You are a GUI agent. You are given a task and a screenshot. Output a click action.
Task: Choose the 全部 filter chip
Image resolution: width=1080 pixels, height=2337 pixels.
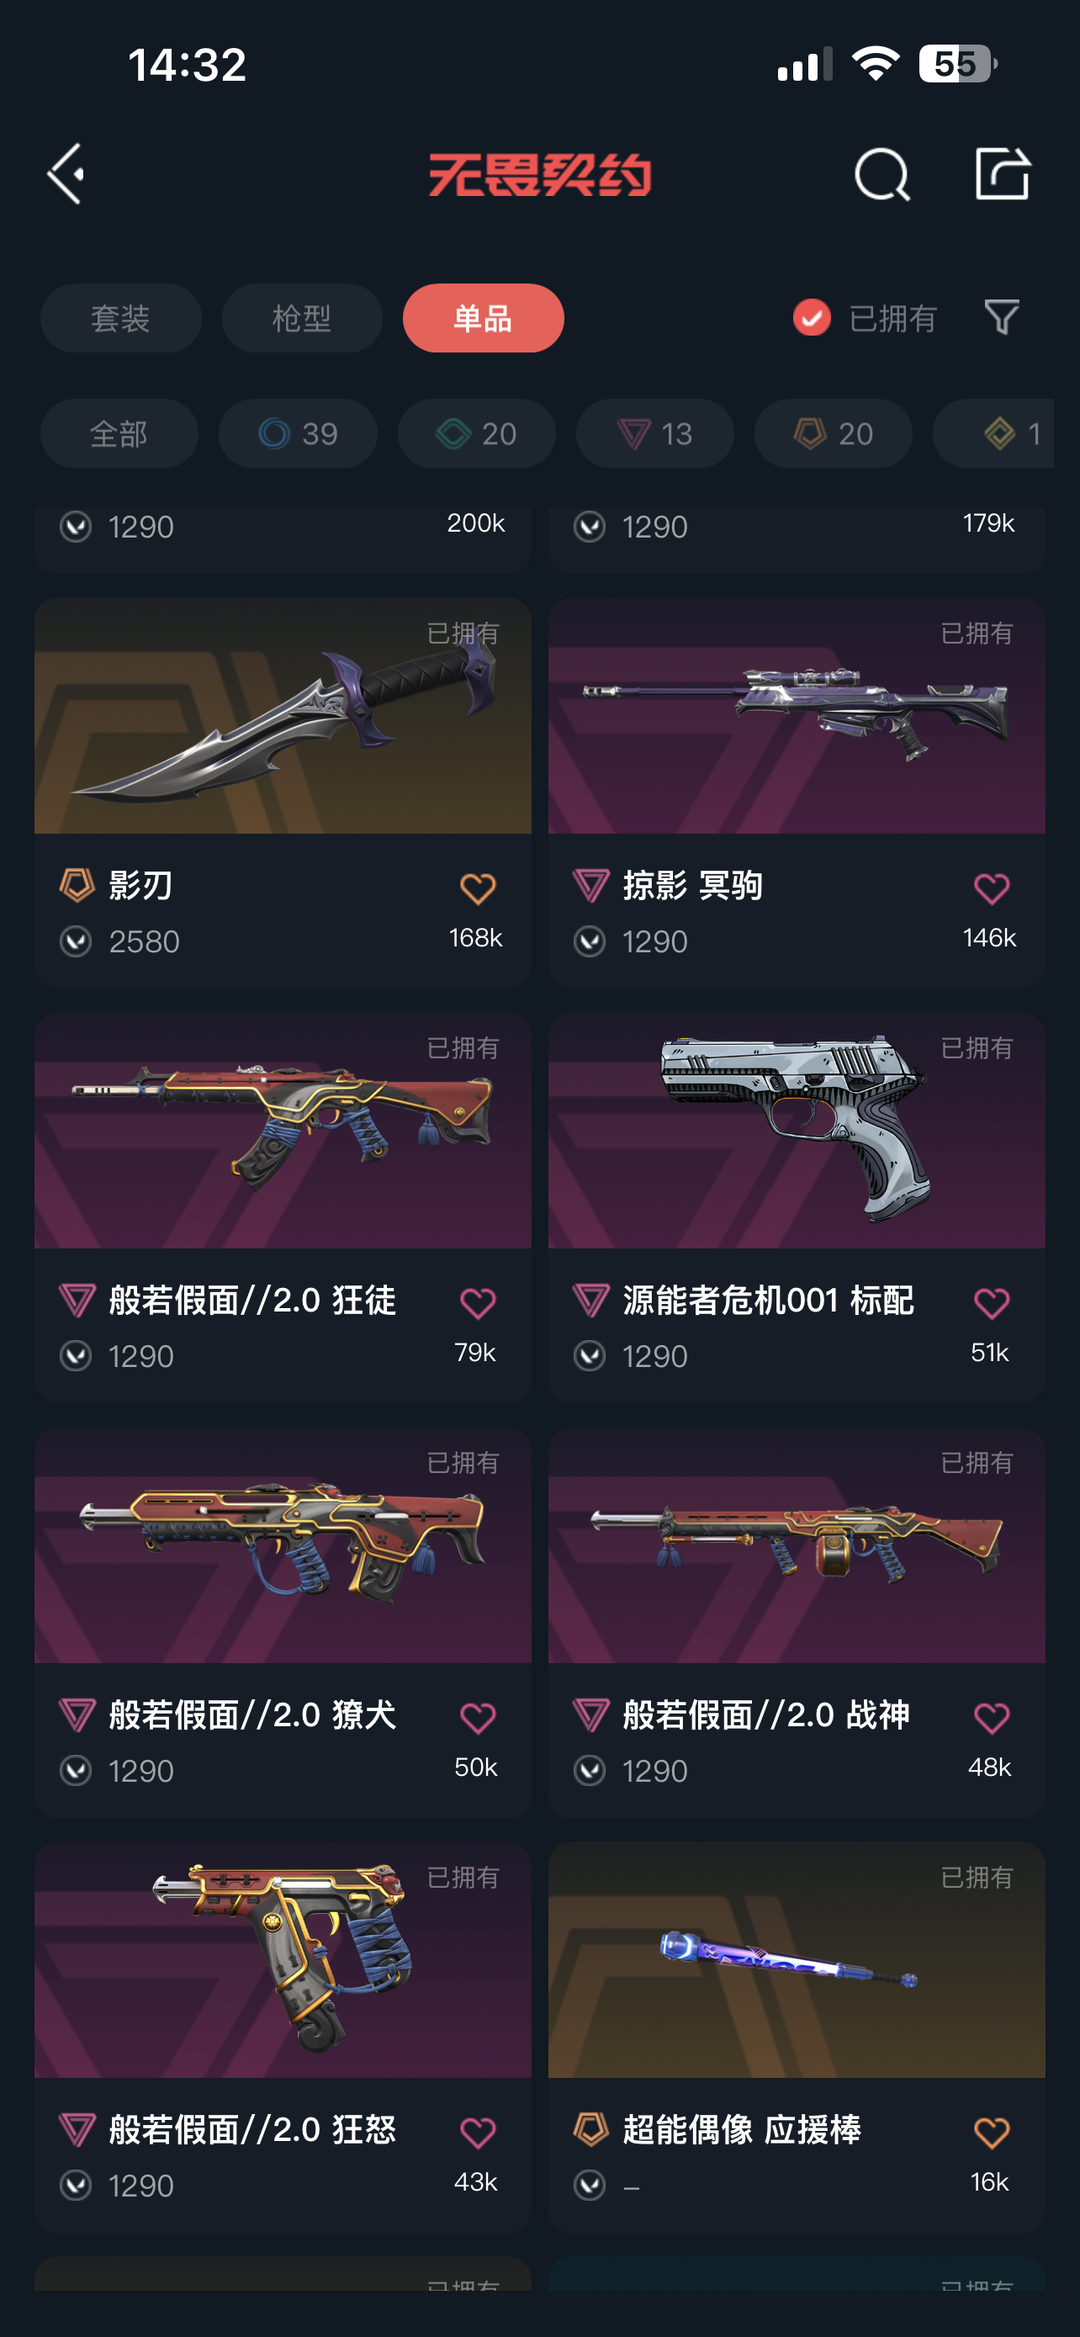pos(119,433)
